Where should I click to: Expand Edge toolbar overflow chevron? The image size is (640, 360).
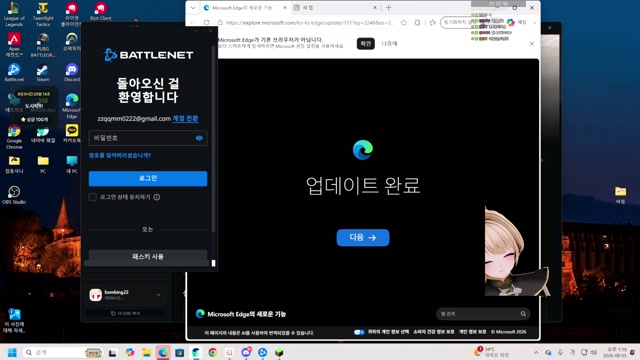[534, 22]
